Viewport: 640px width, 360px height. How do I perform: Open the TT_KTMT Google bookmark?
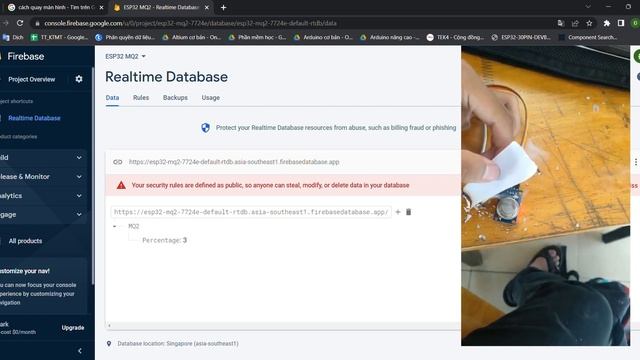pyautogui.click(x=60, y=37)
